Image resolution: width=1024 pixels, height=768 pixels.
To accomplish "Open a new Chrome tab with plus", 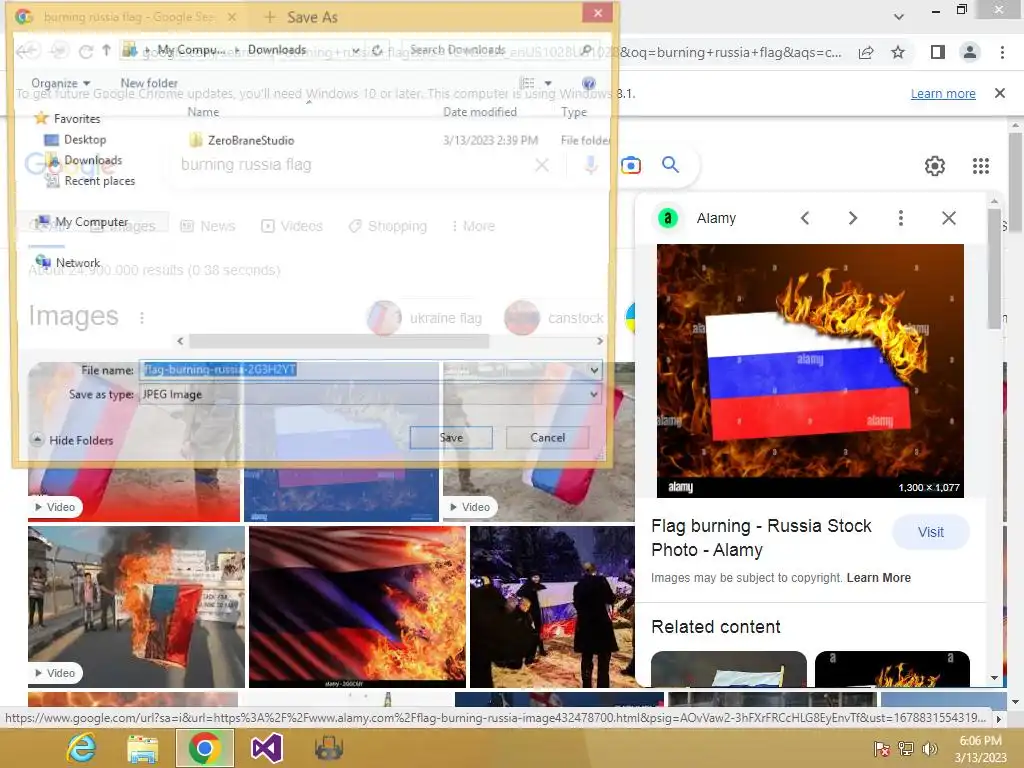I will click(270, 17).
